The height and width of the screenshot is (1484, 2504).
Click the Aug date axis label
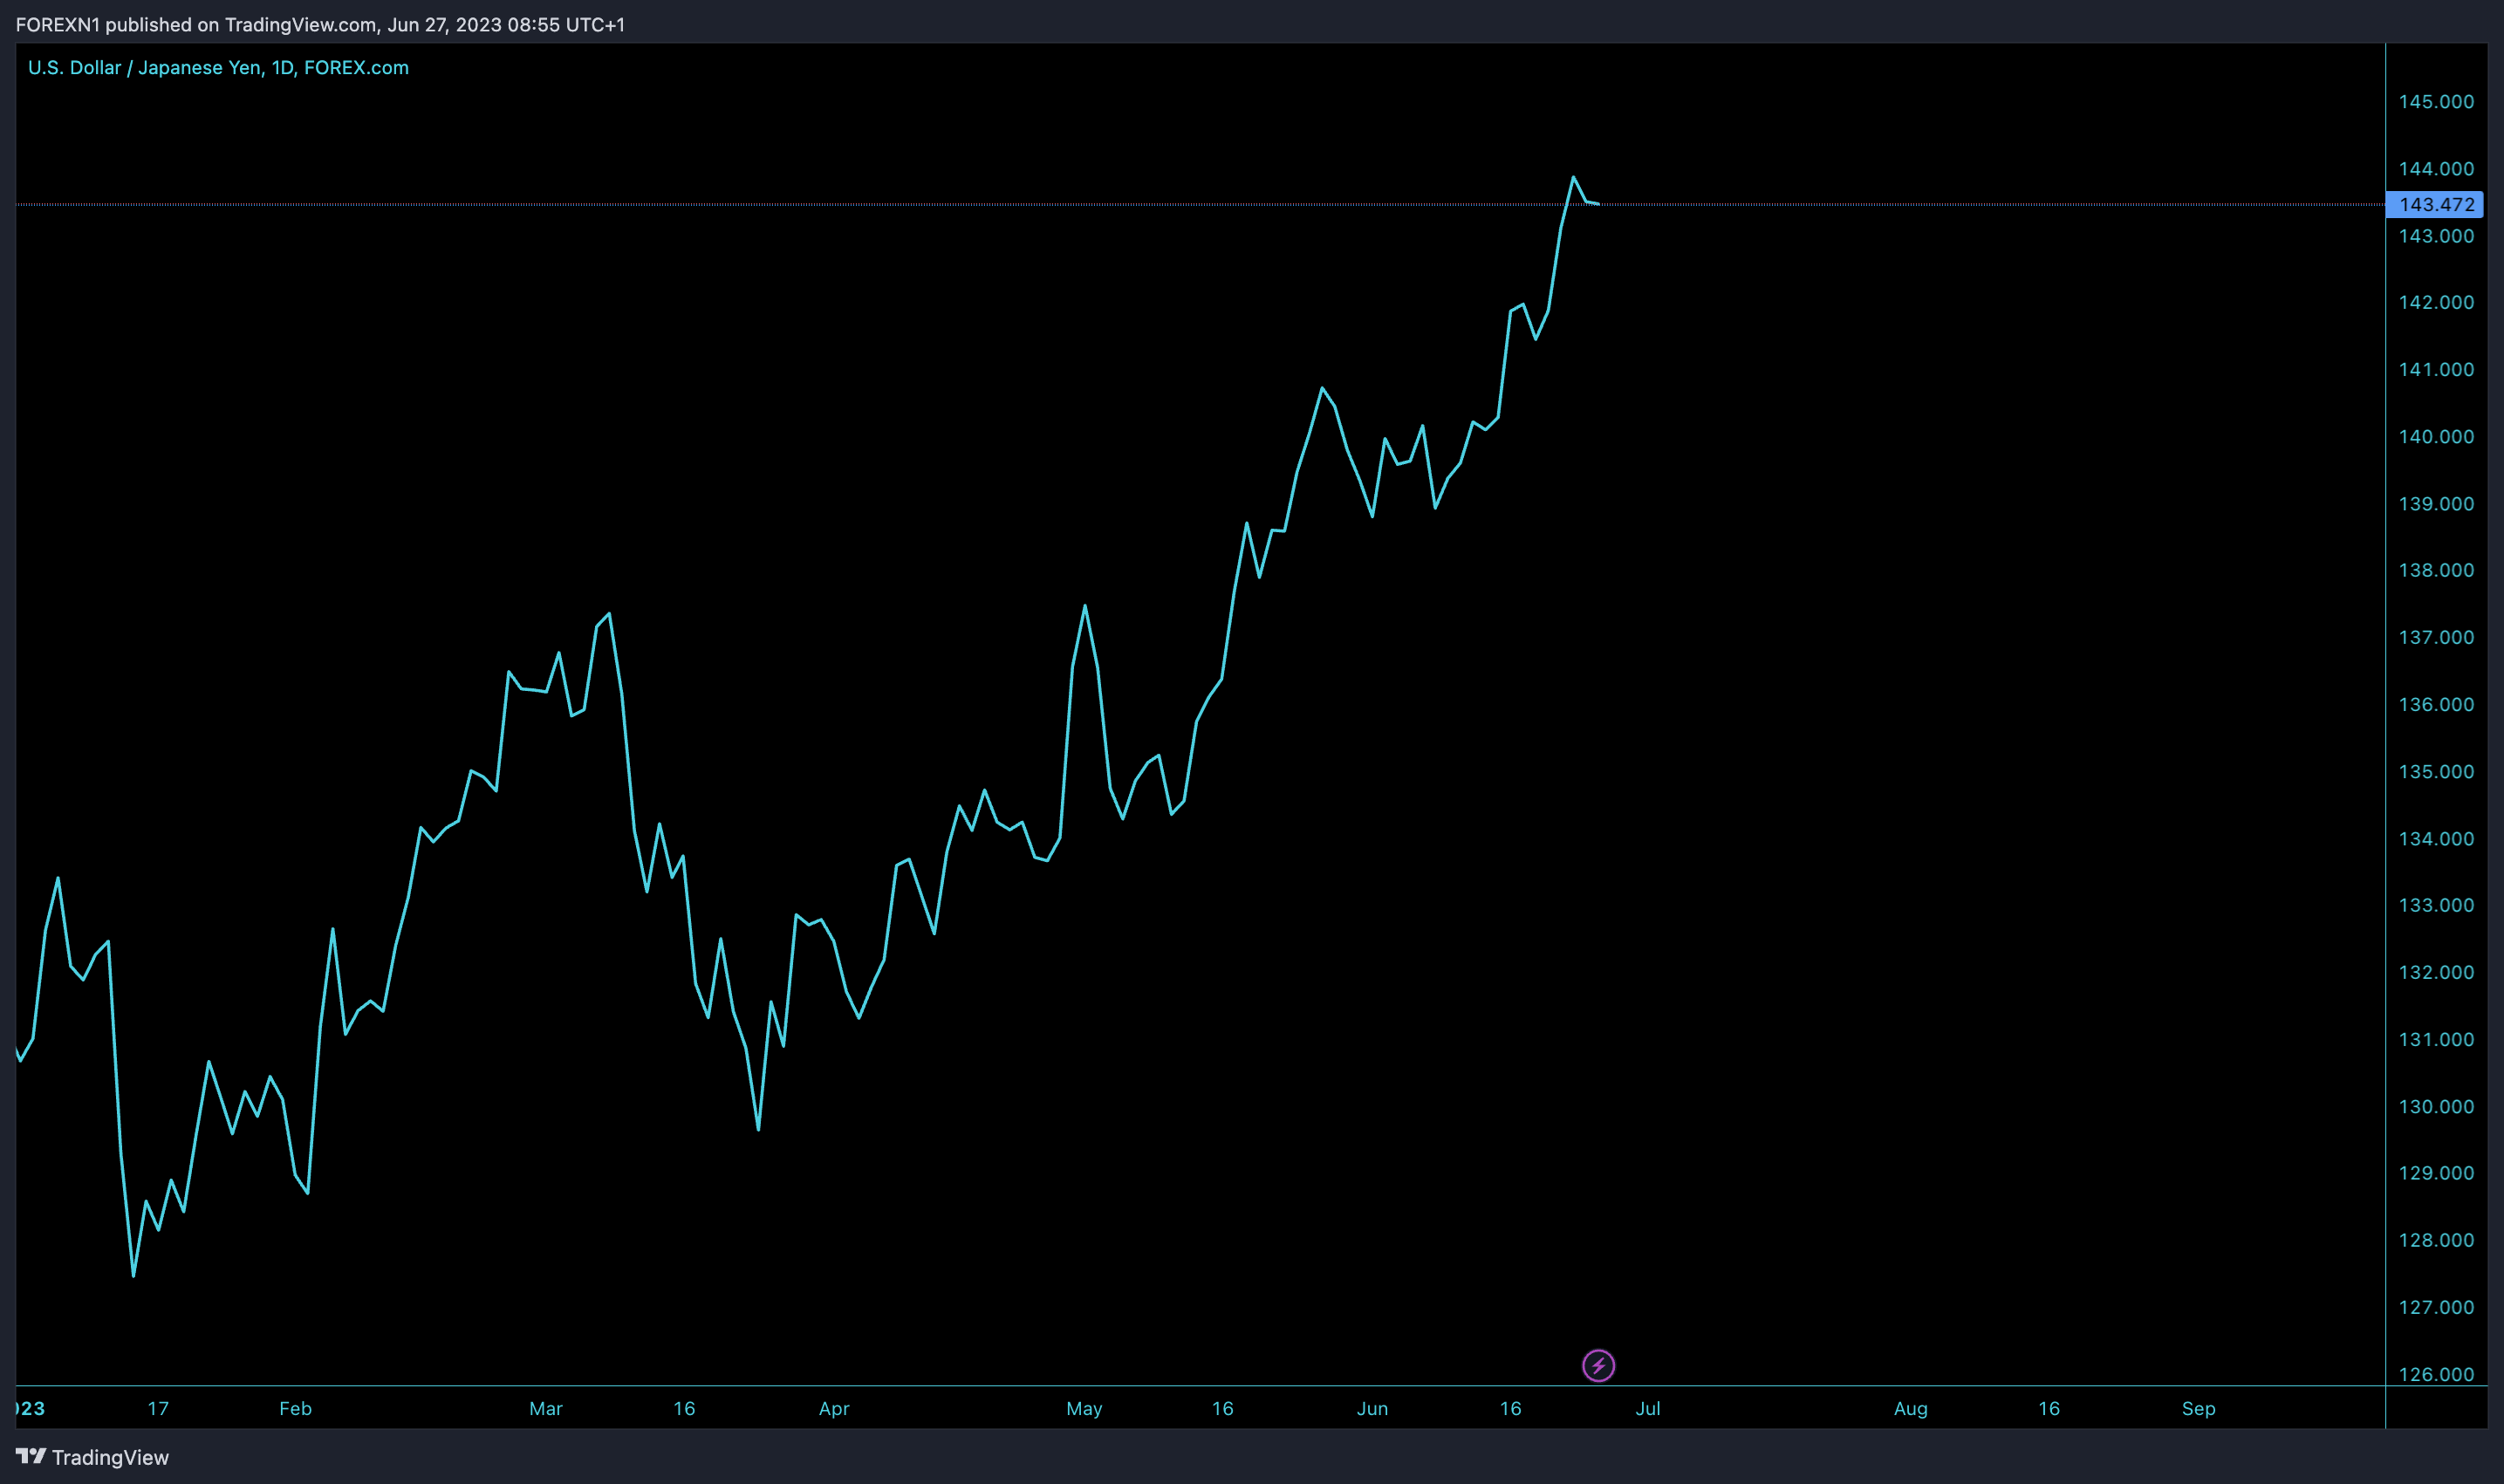pyautogui.click(x=1911, y=1408)
